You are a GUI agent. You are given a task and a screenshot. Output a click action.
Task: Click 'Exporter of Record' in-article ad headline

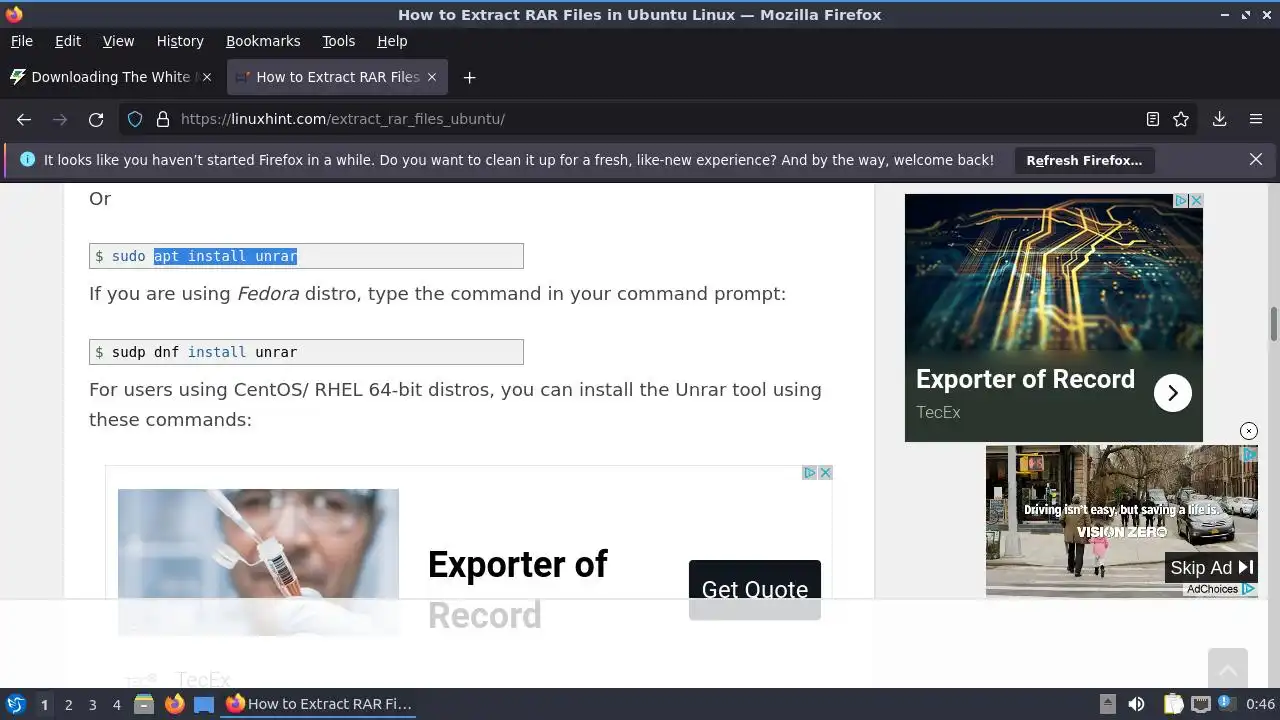coord(518,590)
